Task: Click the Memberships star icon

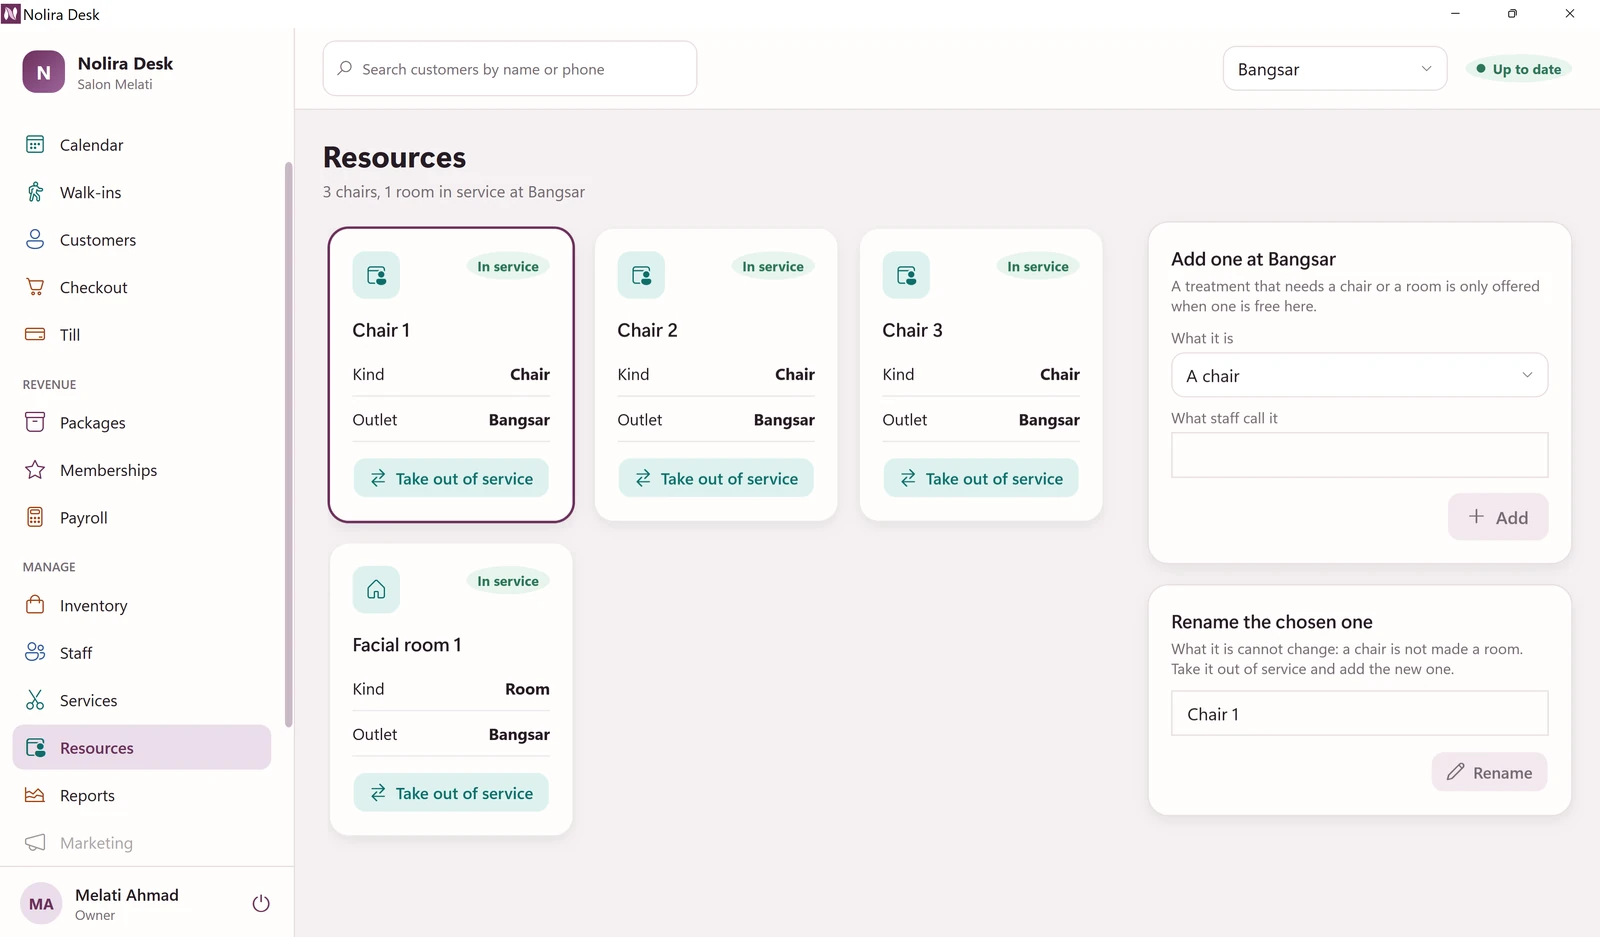Action: coord(35,470)
